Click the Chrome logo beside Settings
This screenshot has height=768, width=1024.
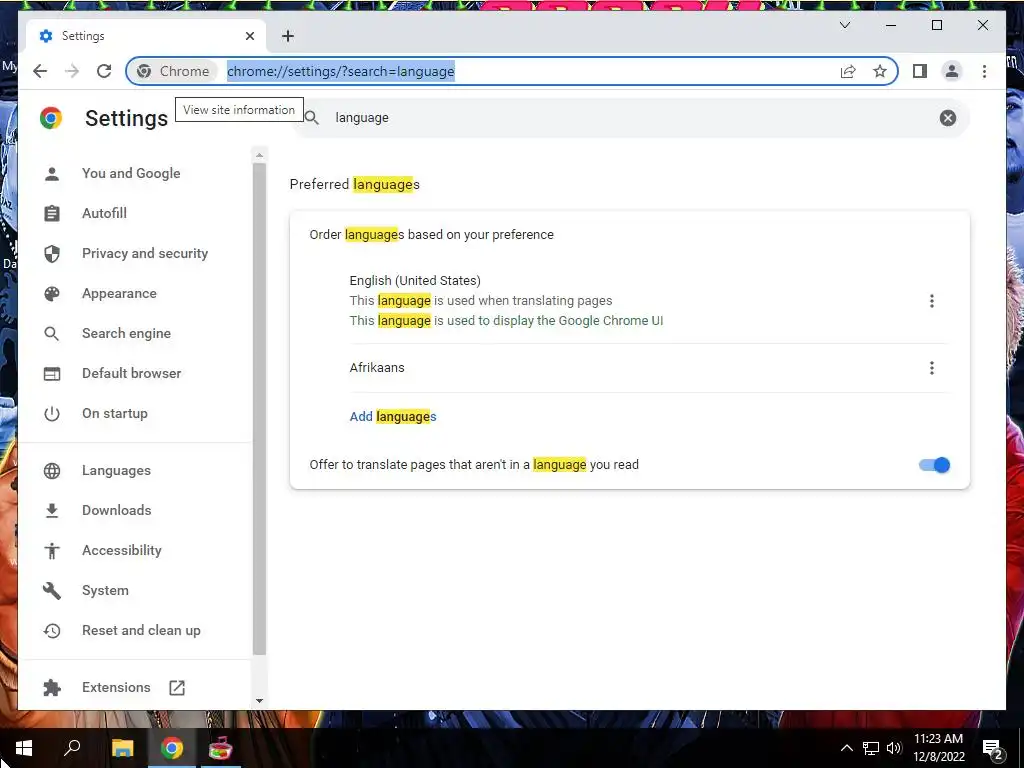51,118
